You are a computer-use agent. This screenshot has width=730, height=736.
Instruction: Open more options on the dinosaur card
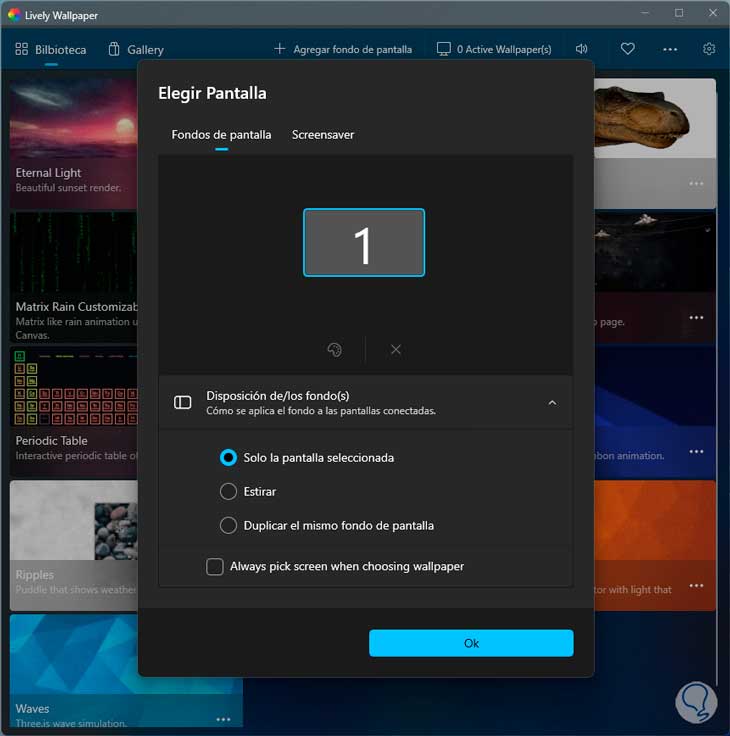(696, 184)
